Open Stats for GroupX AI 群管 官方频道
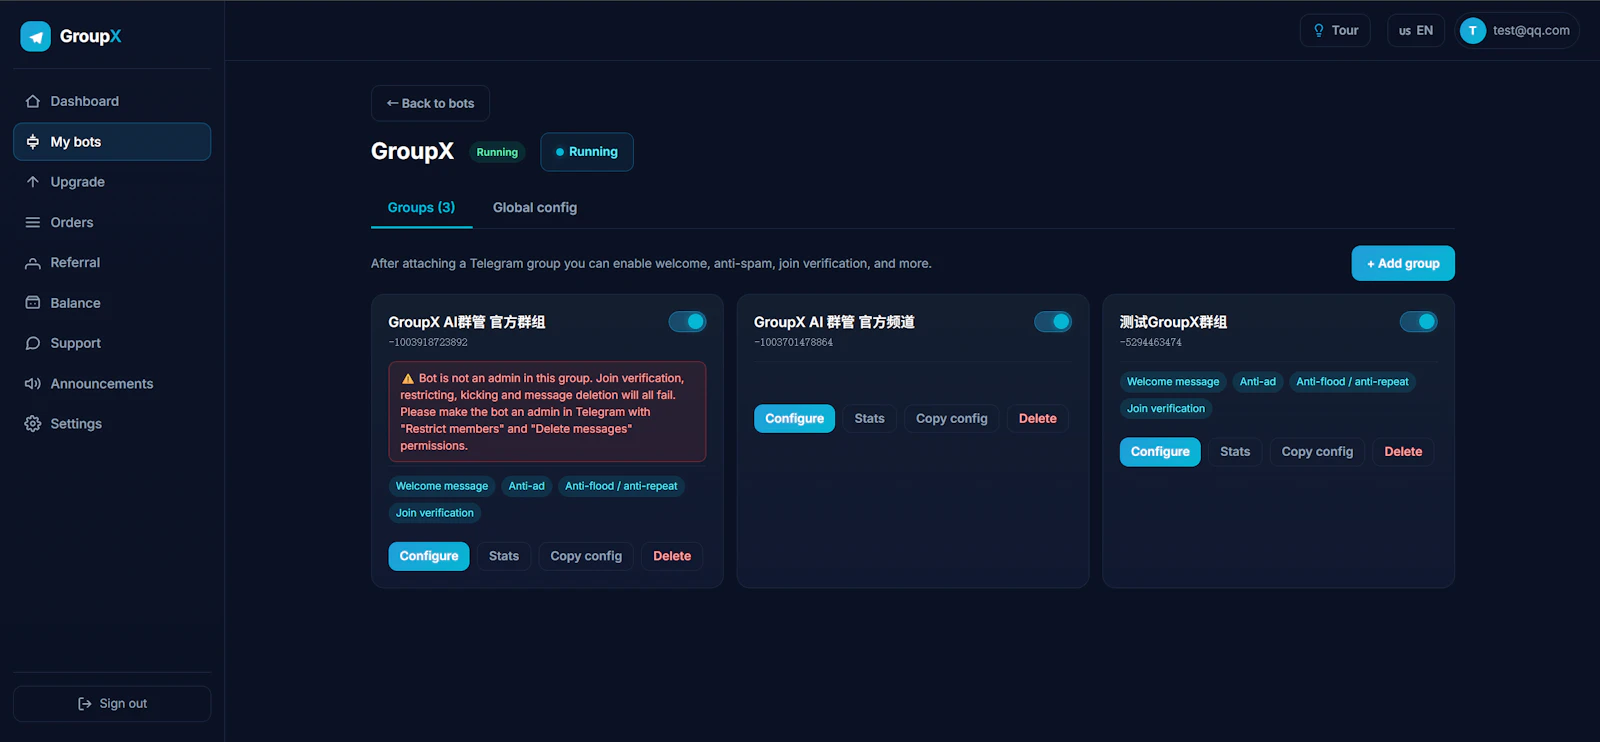This screenshot has width=1600, height=742. pos(870,419)
